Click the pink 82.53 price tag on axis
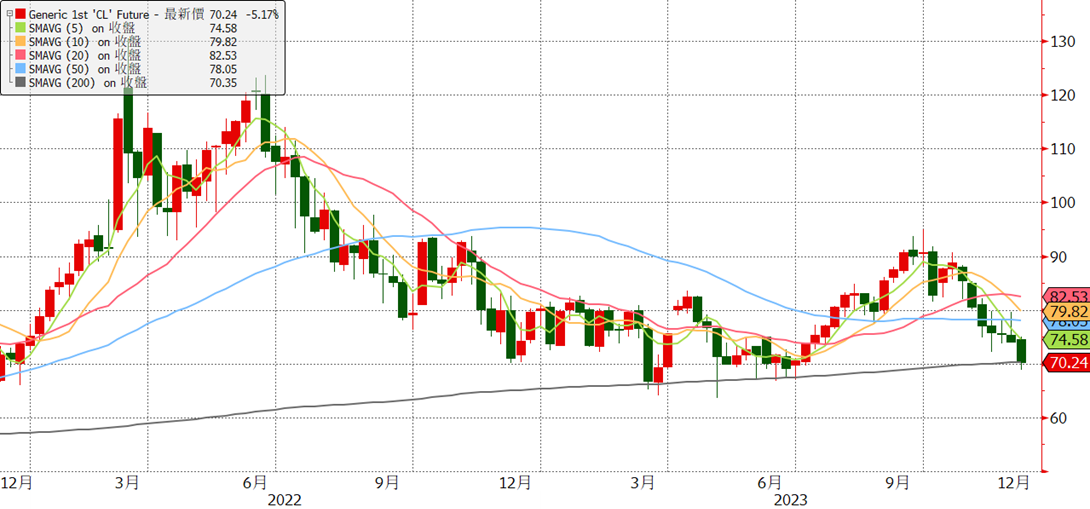This screenshot has height=509, width=1090. tap(1064, 297)
